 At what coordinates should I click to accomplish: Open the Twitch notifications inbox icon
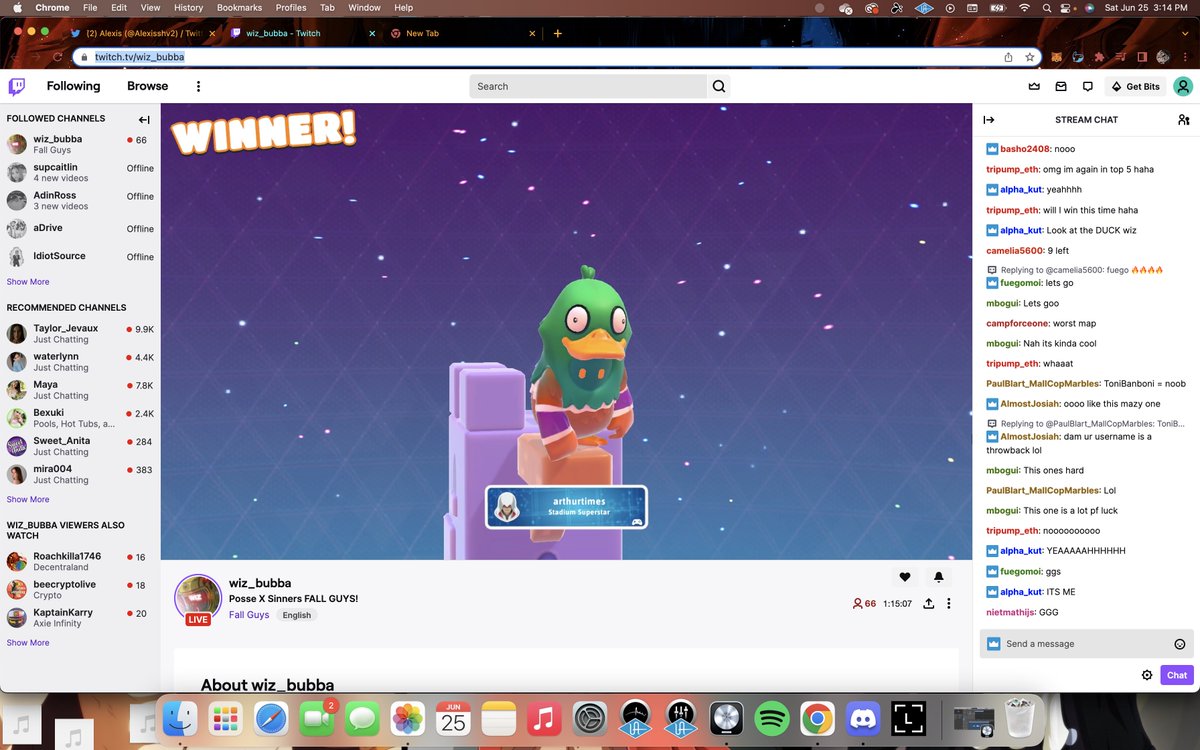(x=1061, y=87)
